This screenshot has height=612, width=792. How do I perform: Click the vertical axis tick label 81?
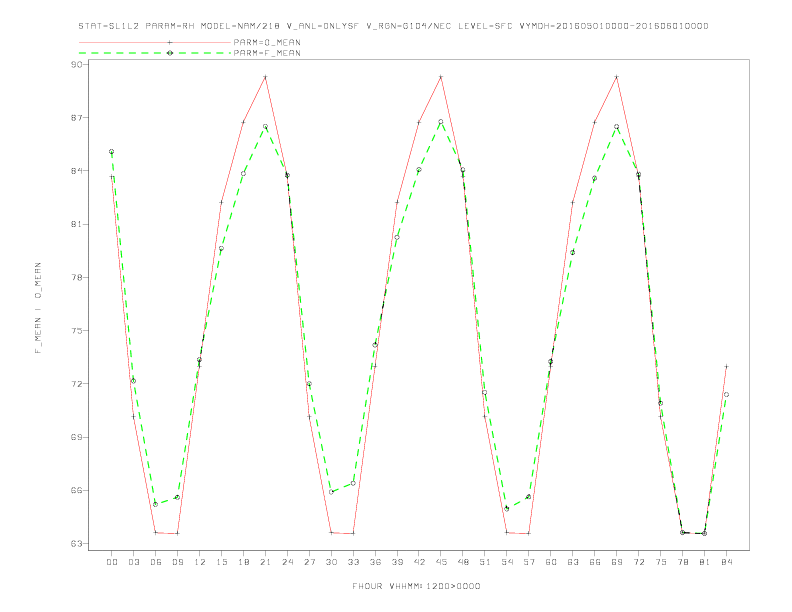tap(77, 224)
